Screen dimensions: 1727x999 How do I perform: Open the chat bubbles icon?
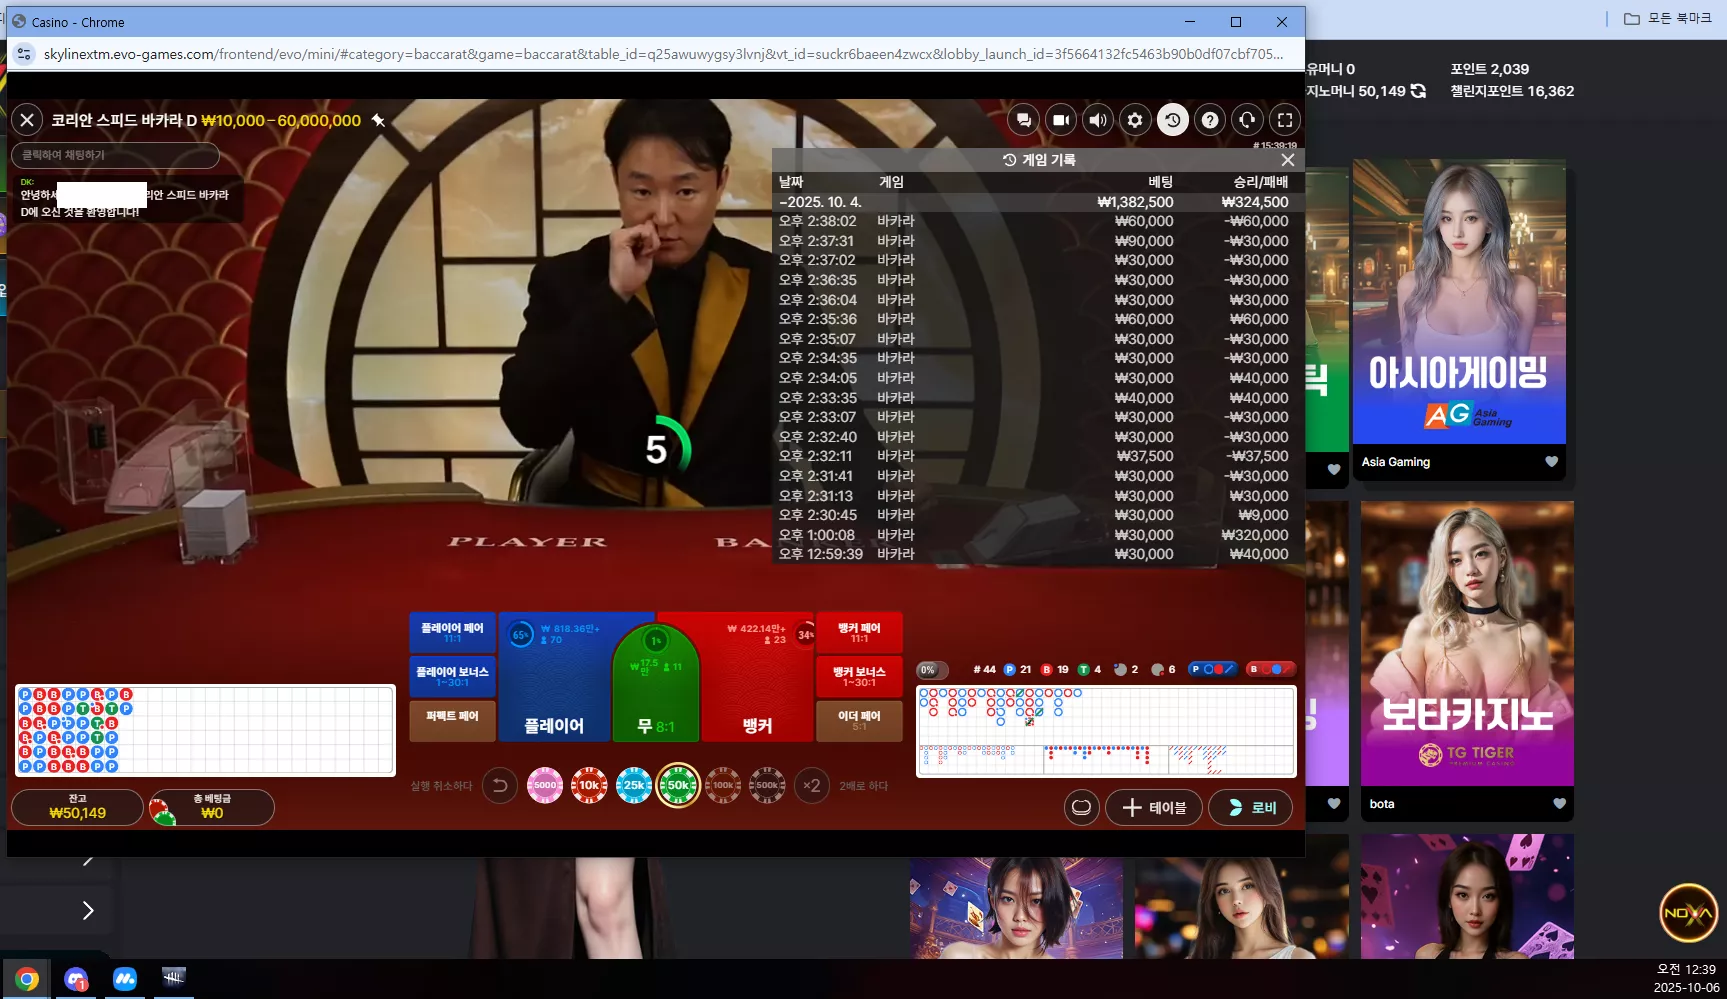pyautogui.click(x=1023, y=120)
